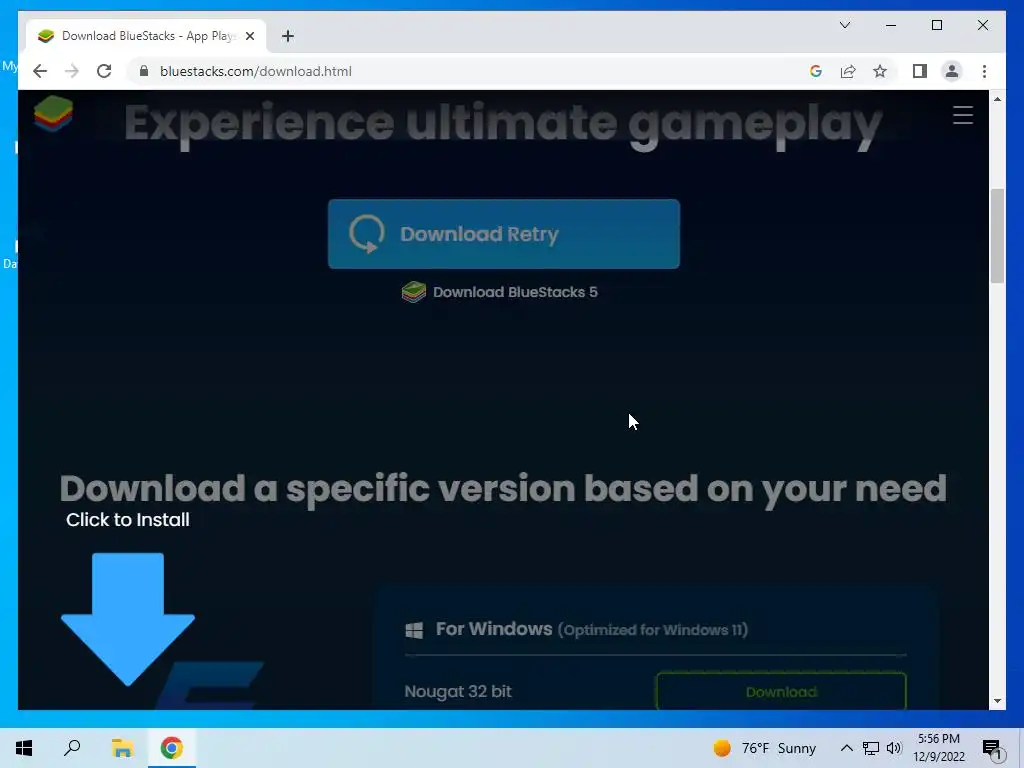This screenshot has width=1024, height=768.
Task: Bookmark this page with the star icon
Action: click(x=880, y=71)
